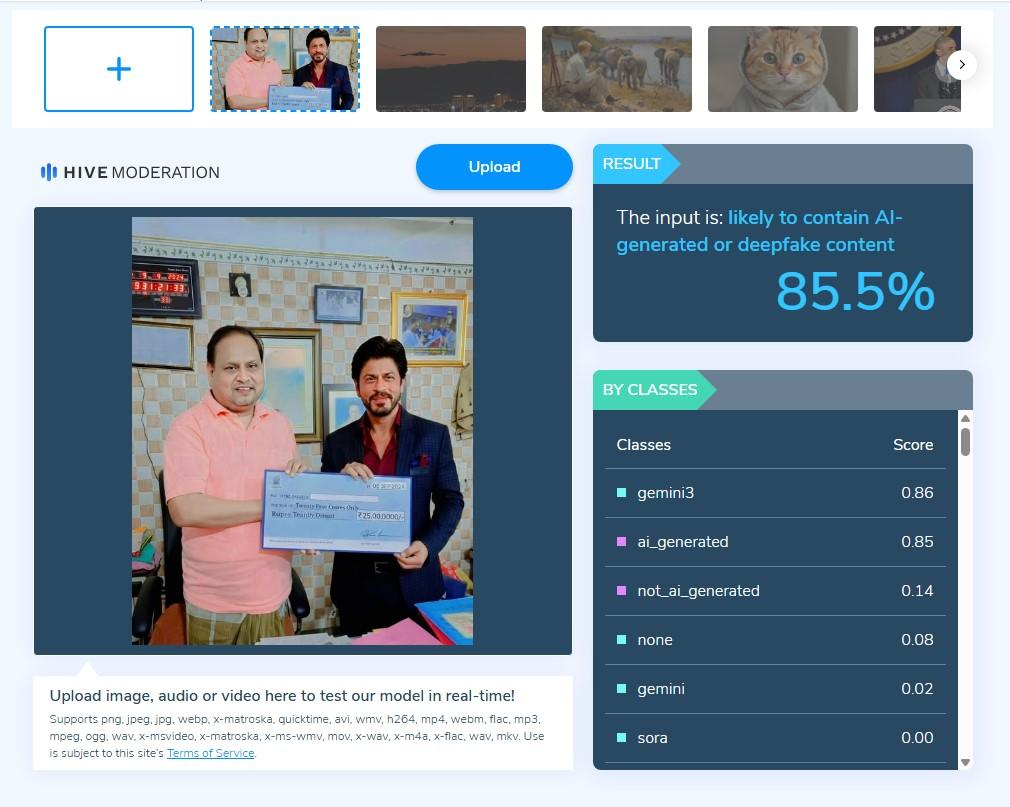The width and height of the screenshot is (1010, 807).
Task: Pick the elephants painting sample thumbnail
Action: (617, 68)
